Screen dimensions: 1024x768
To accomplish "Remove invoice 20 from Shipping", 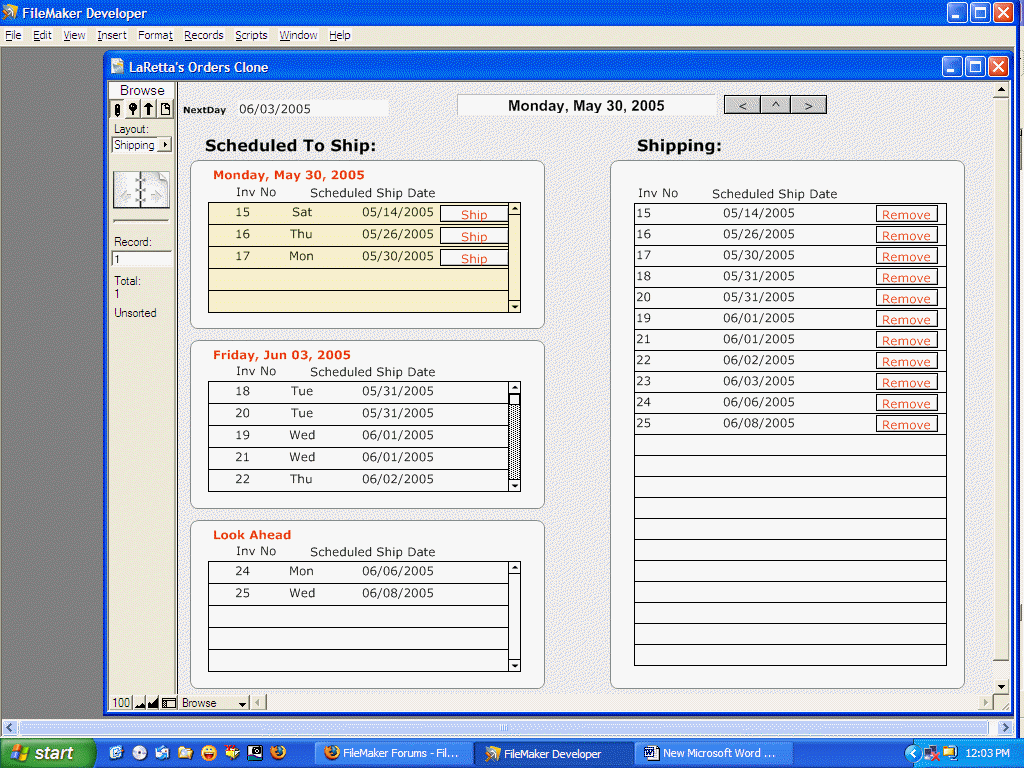I will (906, 298).
